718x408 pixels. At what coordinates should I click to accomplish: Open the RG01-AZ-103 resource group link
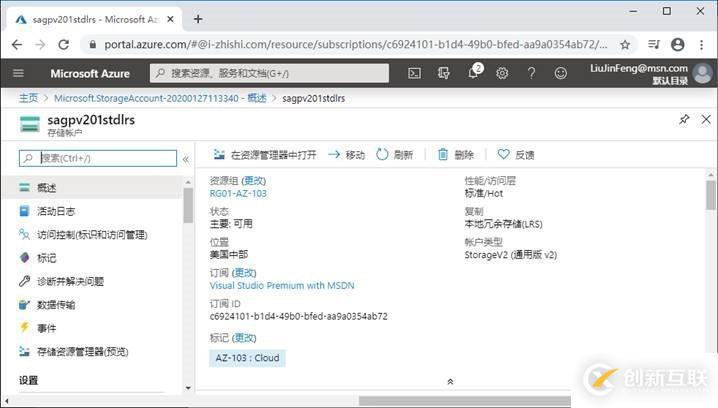pos(238,193)
